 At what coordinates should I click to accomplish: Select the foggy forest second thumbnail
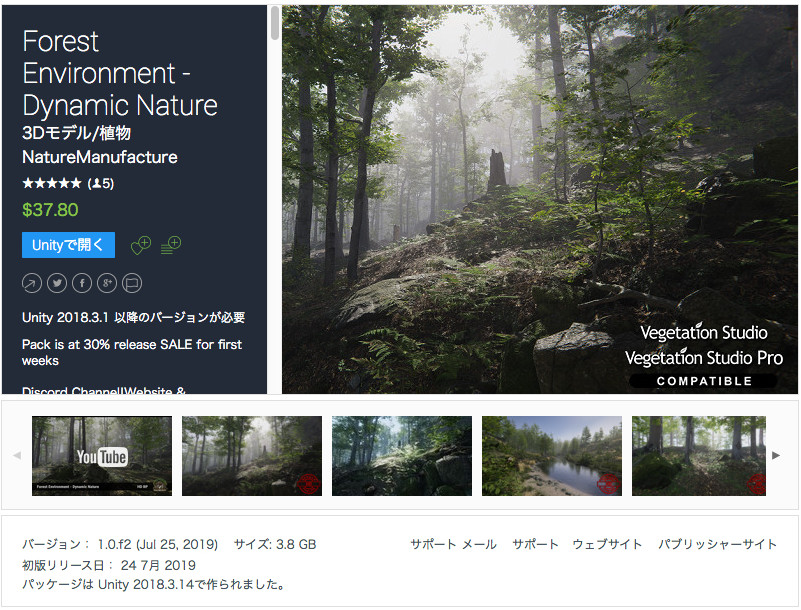tap(252, 456)
